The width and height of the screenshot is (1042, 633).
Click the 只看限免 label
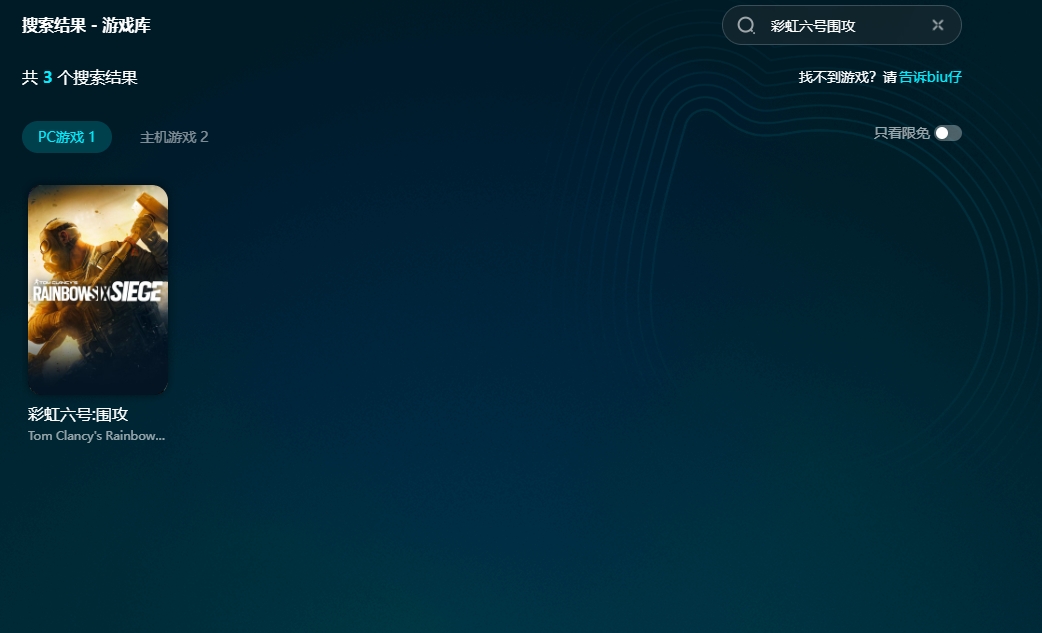[x=901, y=134]
